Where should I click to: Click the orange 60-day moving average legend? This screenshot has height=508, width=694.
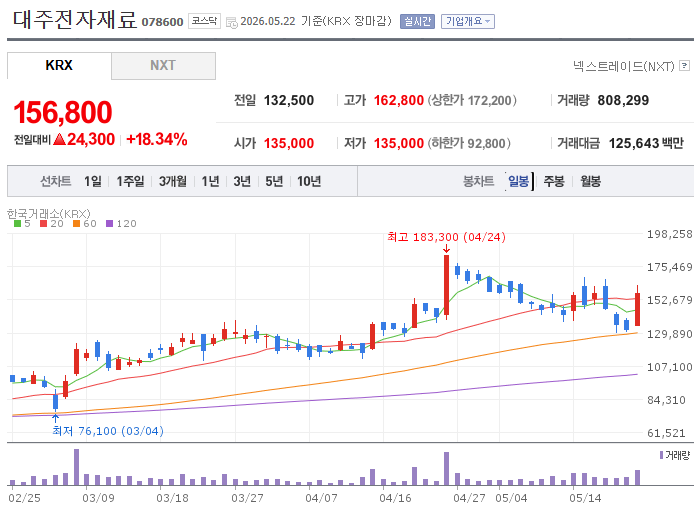tap(85, 223)
